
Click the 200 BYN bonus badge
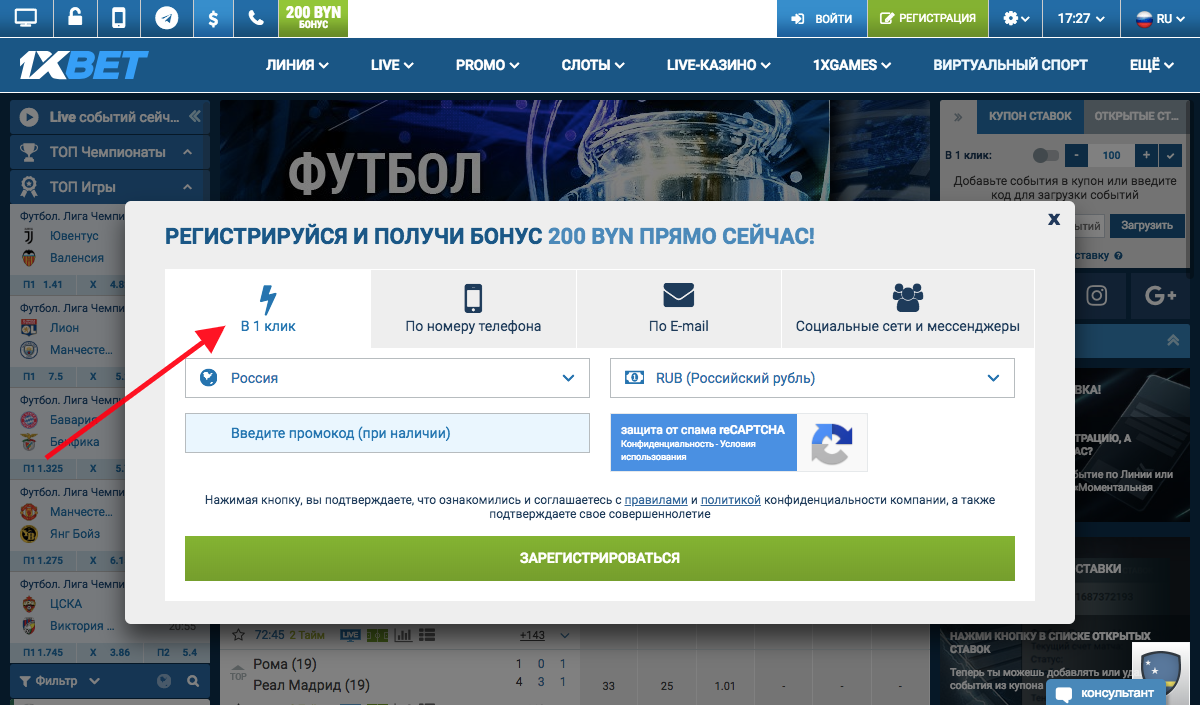point(313,18)
